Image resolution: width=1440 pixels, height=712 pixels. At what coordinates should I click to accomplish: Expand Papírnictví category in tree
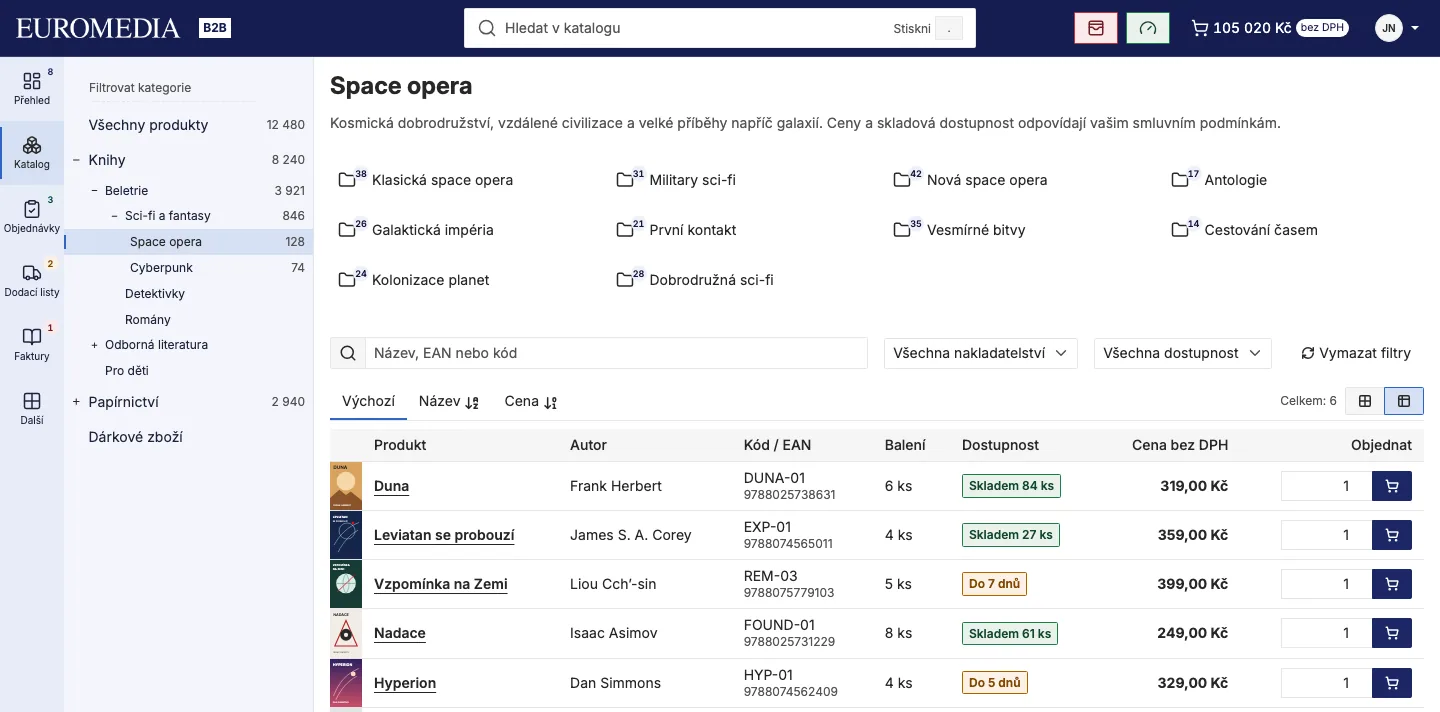point(76,402)
